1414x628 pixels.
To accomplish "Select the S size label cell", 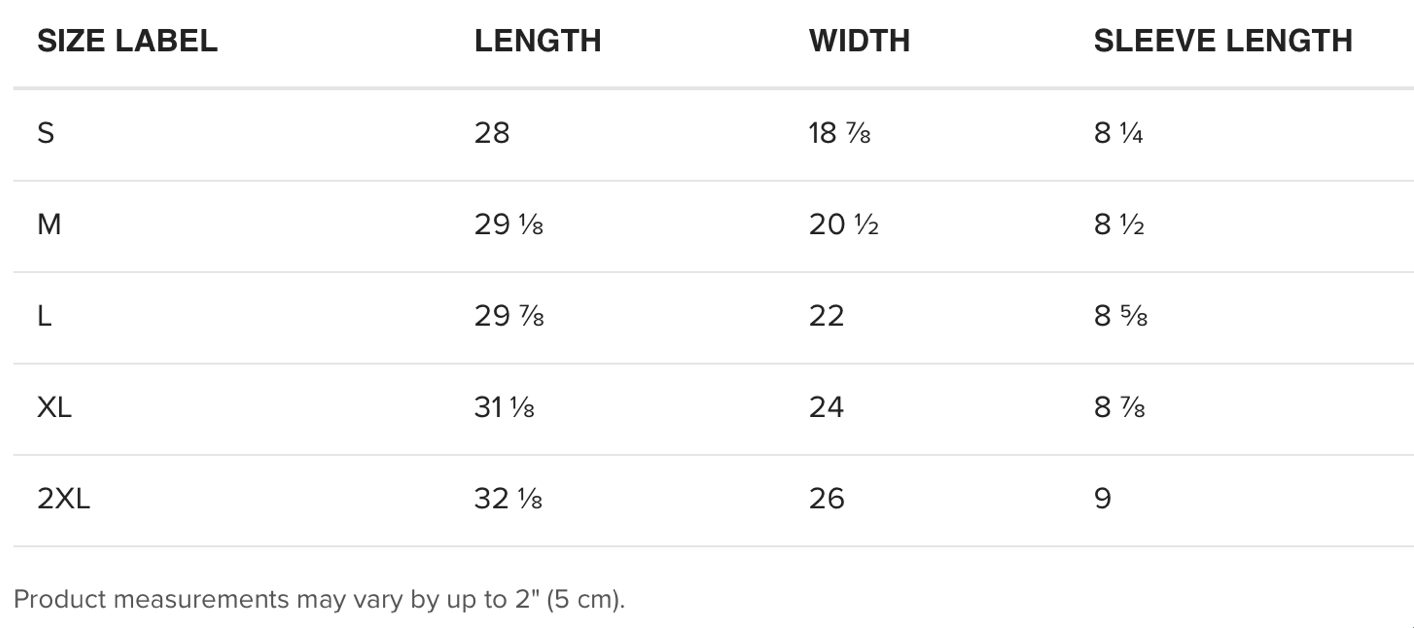I will coord(46,133).
